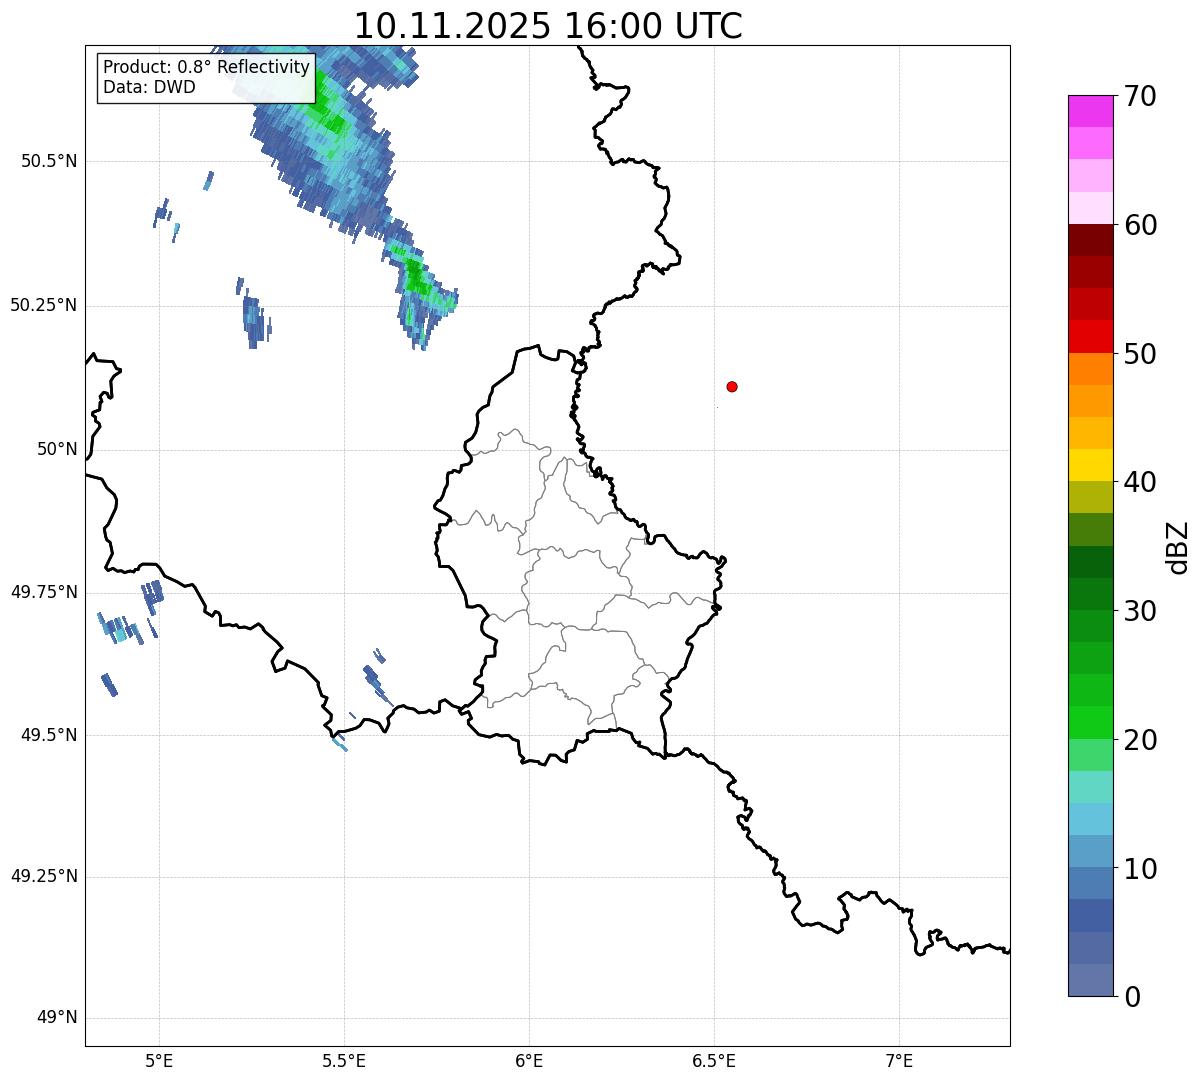1202x1081 pixels.
Task: Click the longitude label '5°E'
Action: coord(159,1060)
